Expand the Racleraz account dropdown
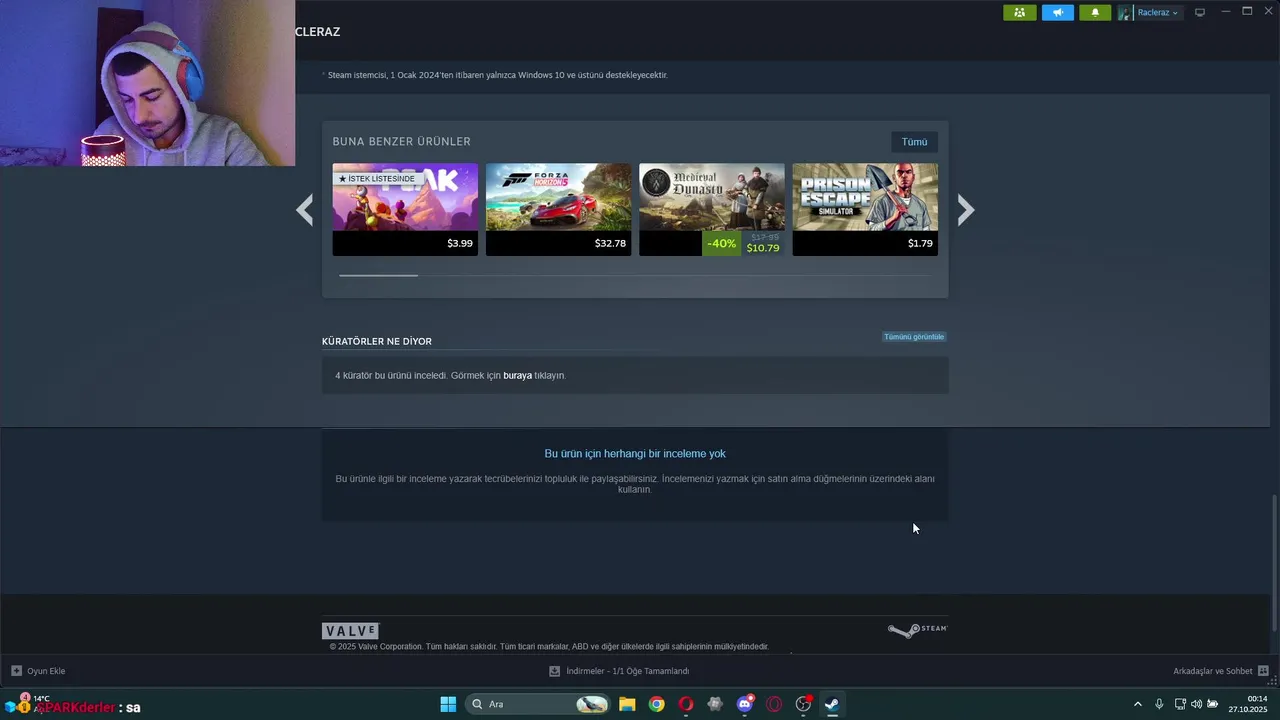1280x720 pixels. coord(1157,13)
